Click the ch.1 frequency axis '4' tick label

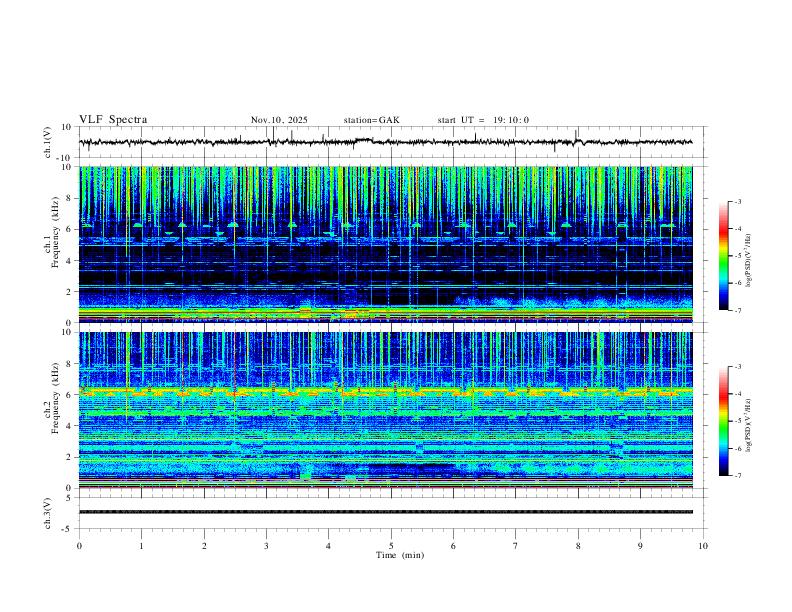(x=69, y=261)
